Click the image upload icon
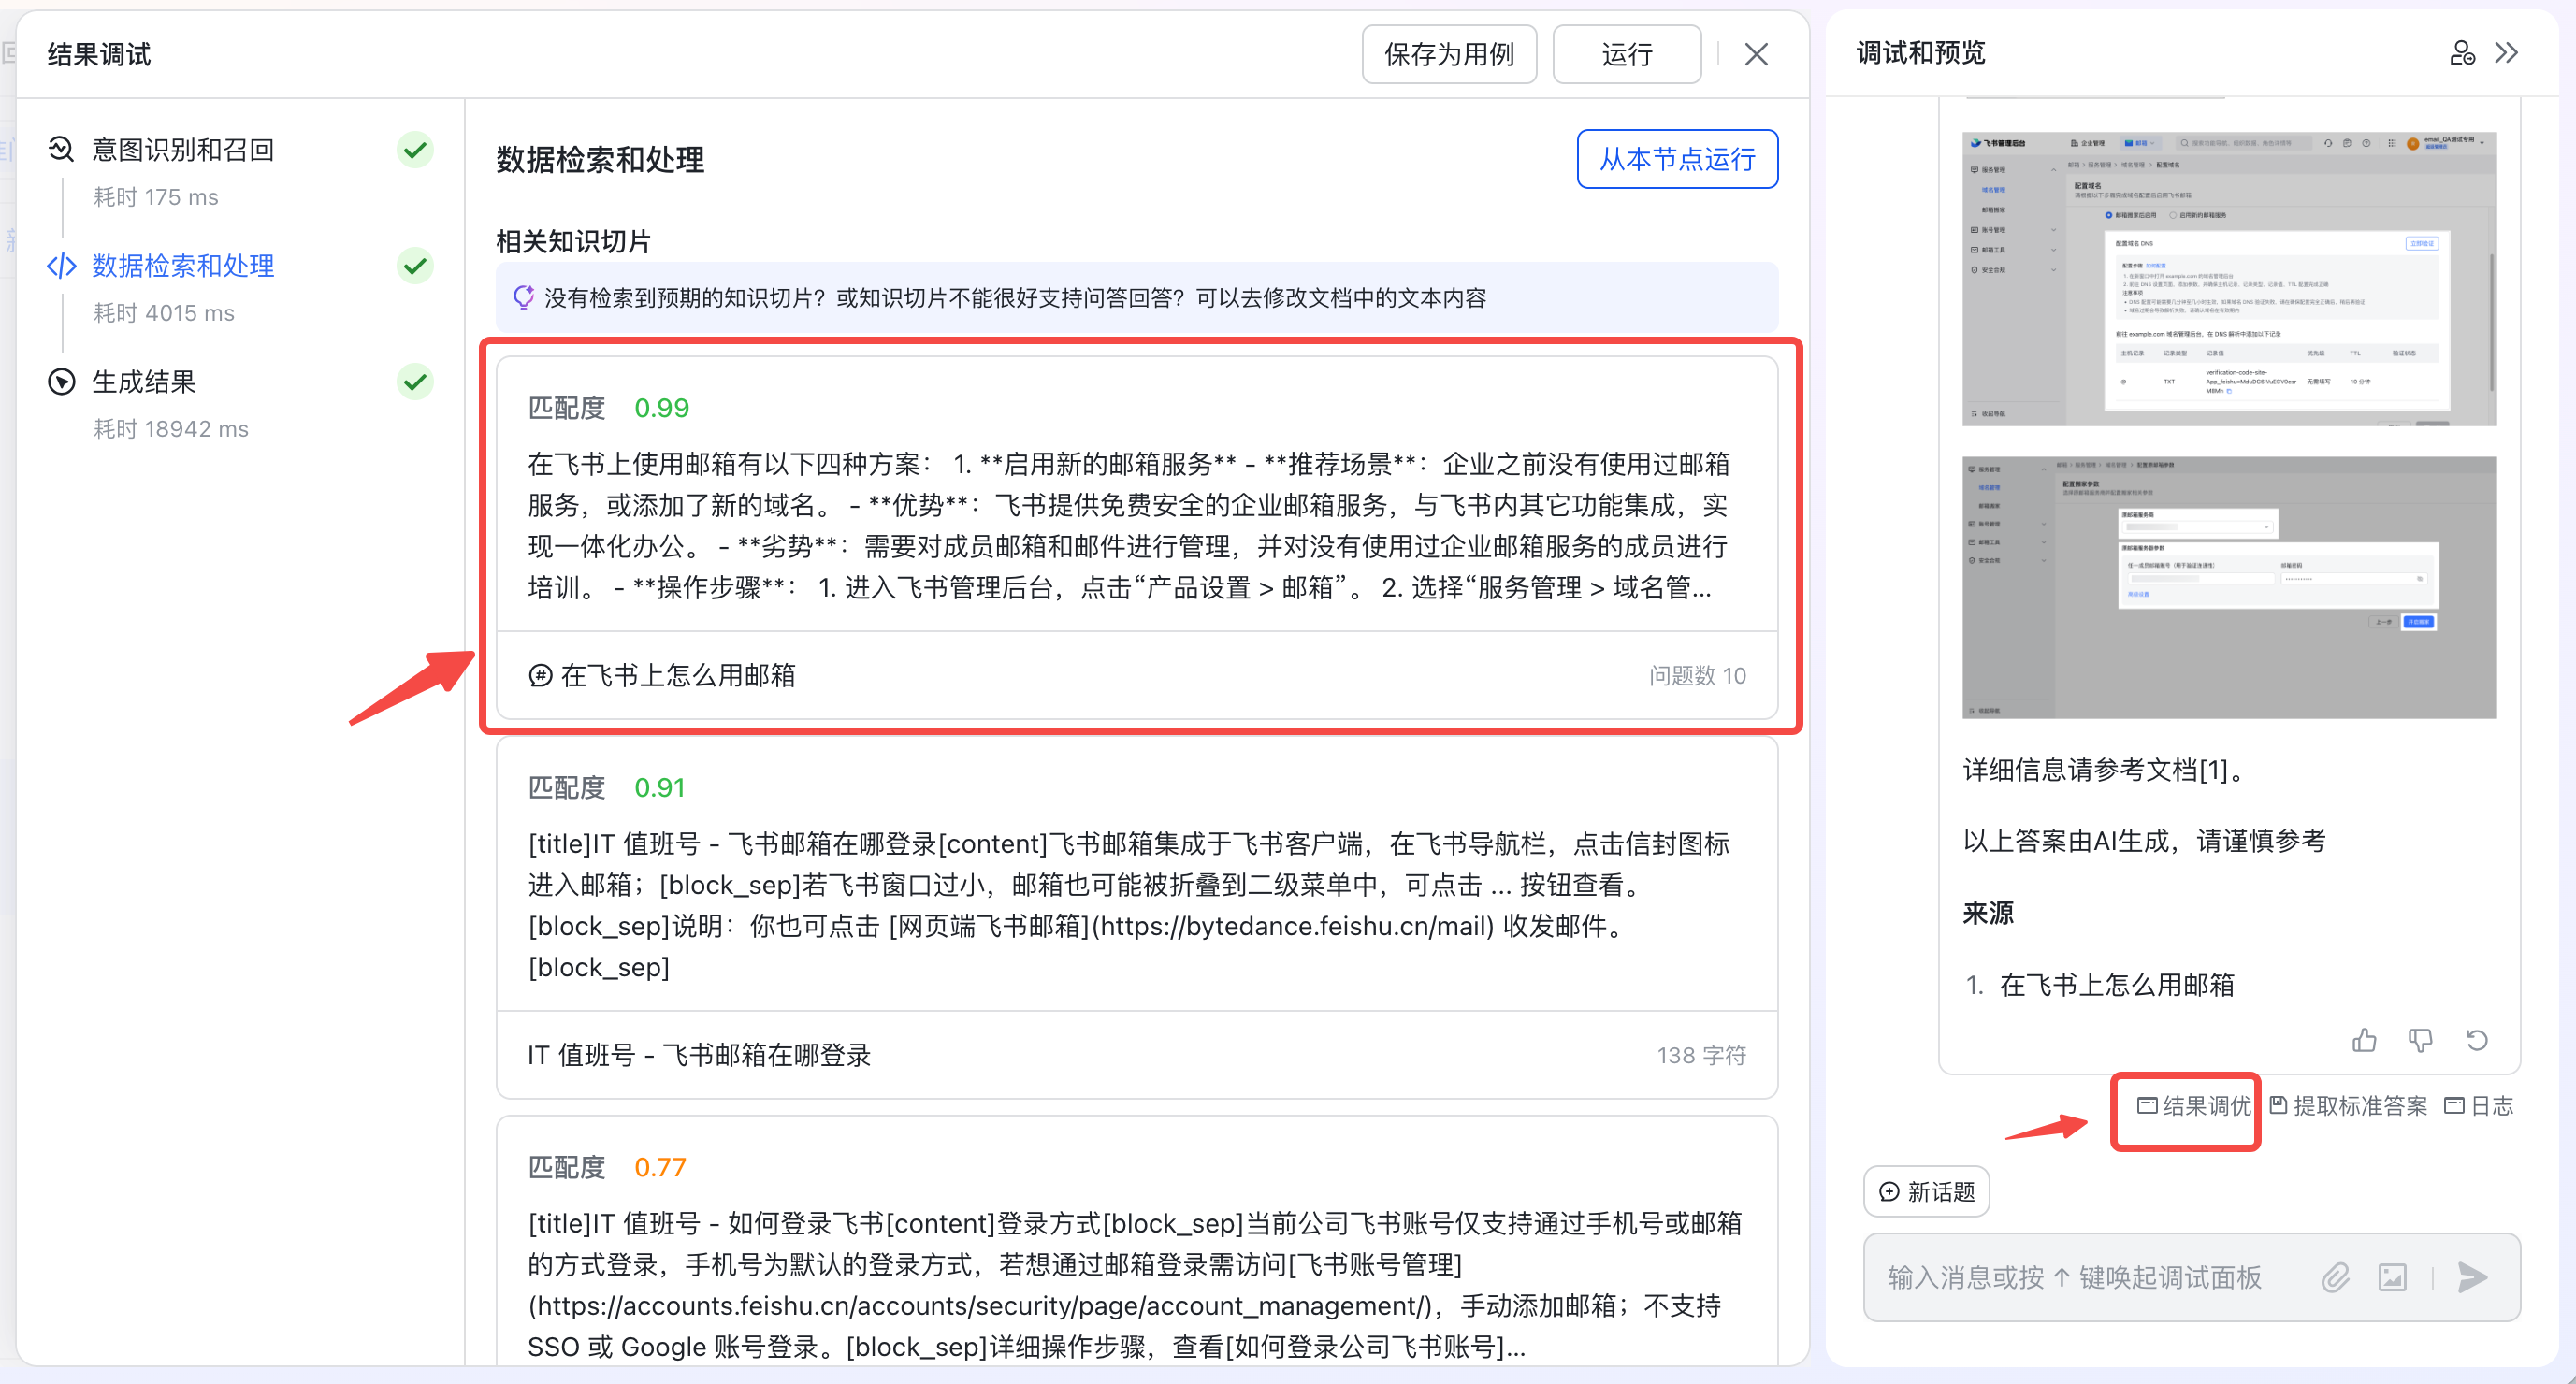Image resolution: width=2576 pixels, height=1384 pixels. coord(2392,1277)
